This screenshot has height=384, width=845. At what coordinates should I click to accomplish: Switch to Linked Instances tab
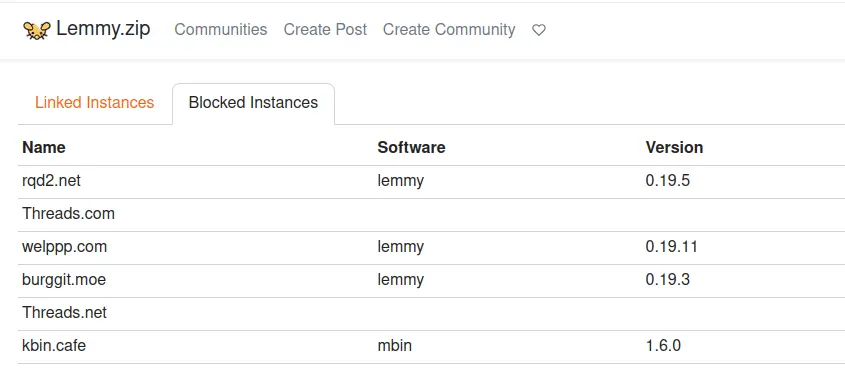click(x=95, y=102)
